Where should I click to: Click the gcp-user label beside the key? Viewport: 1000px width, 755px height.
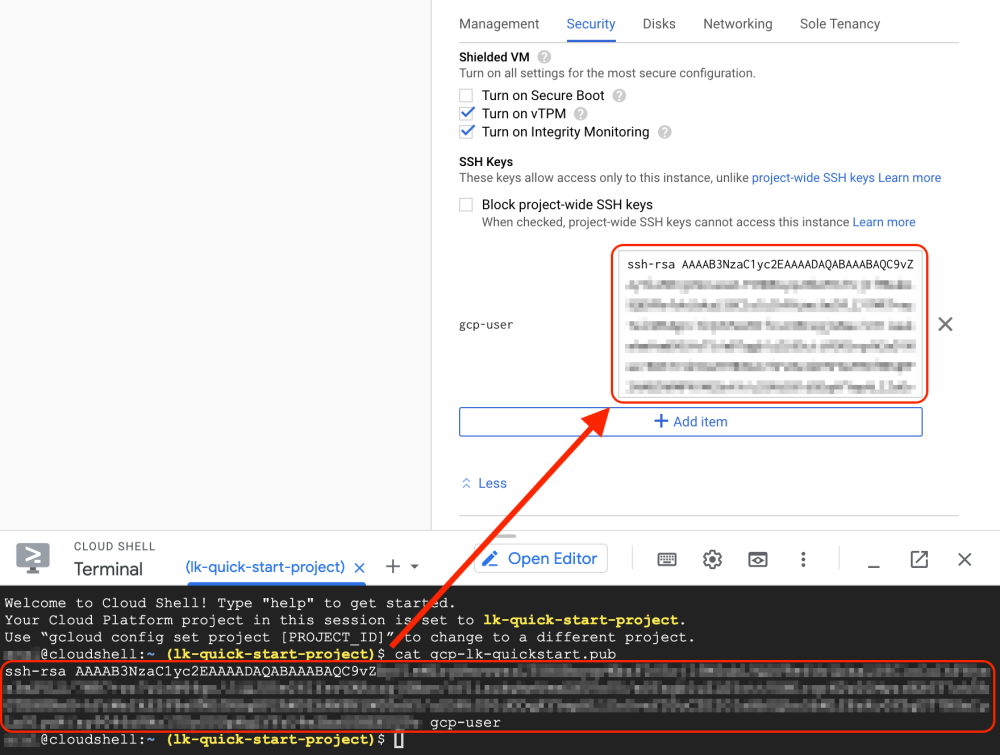coord(486,325)
